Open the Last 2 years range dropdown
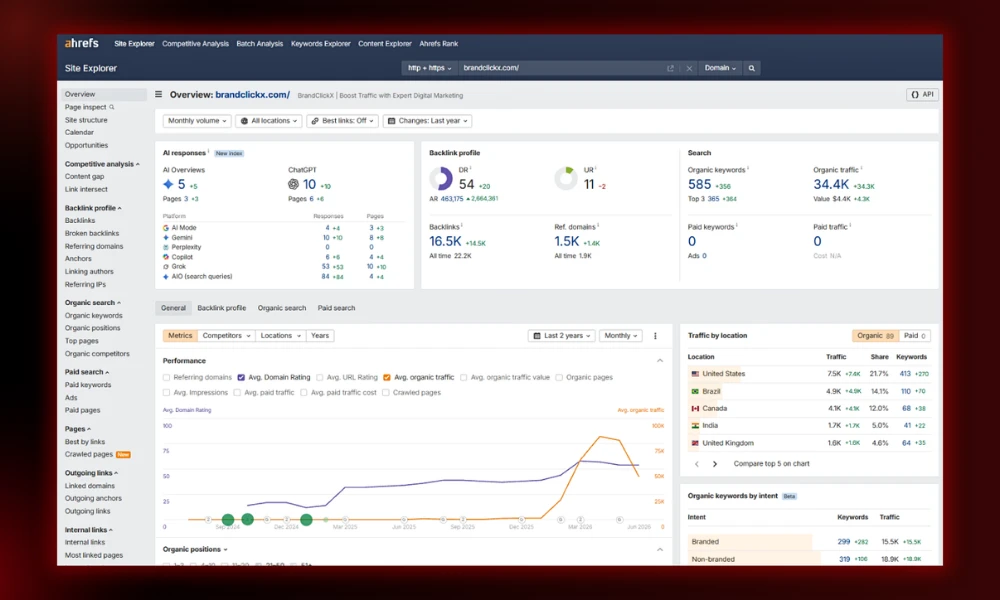 (x=562, y=335)
